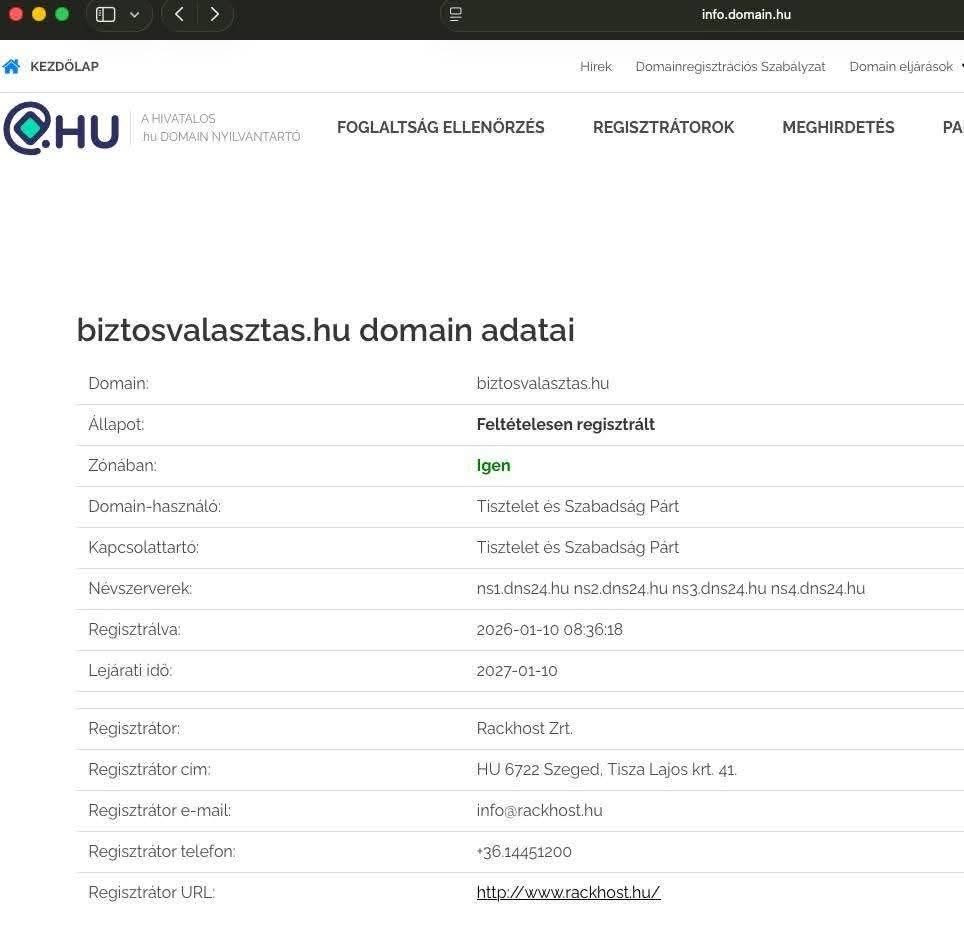Open the KEZDŐLAP home link
The width and height of the screenshot is (964, 940).
64,66
